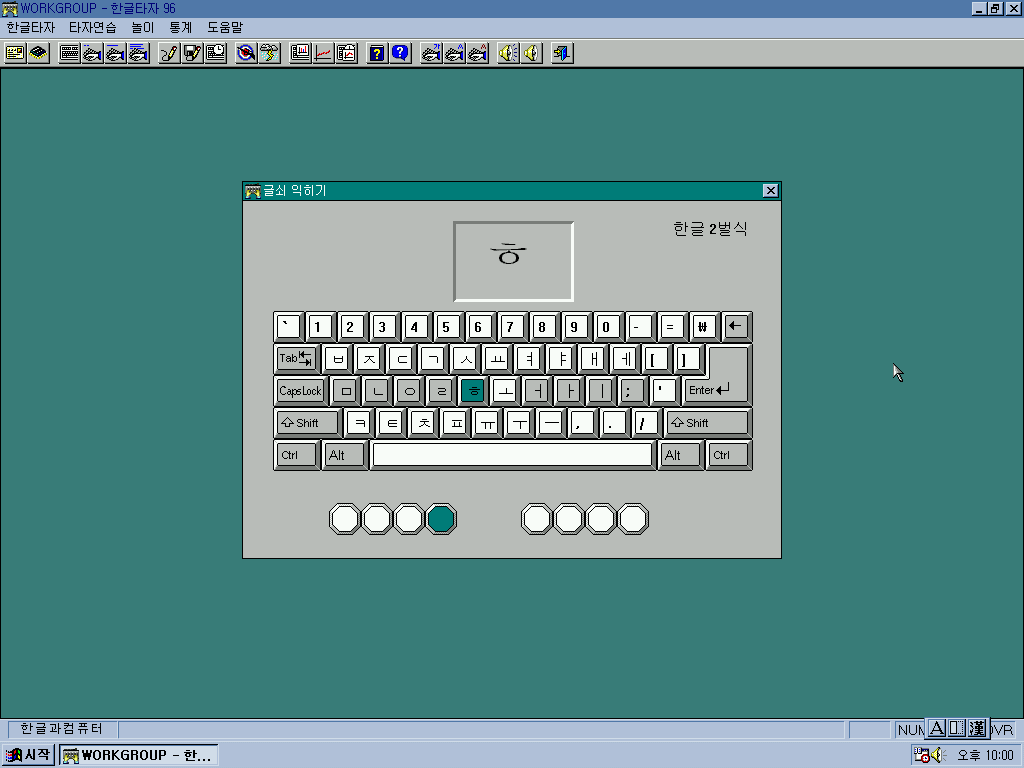Click the ㅗ key on virtual keyboard
This screenshot has height=768, width=1024.
coord(505,391)
